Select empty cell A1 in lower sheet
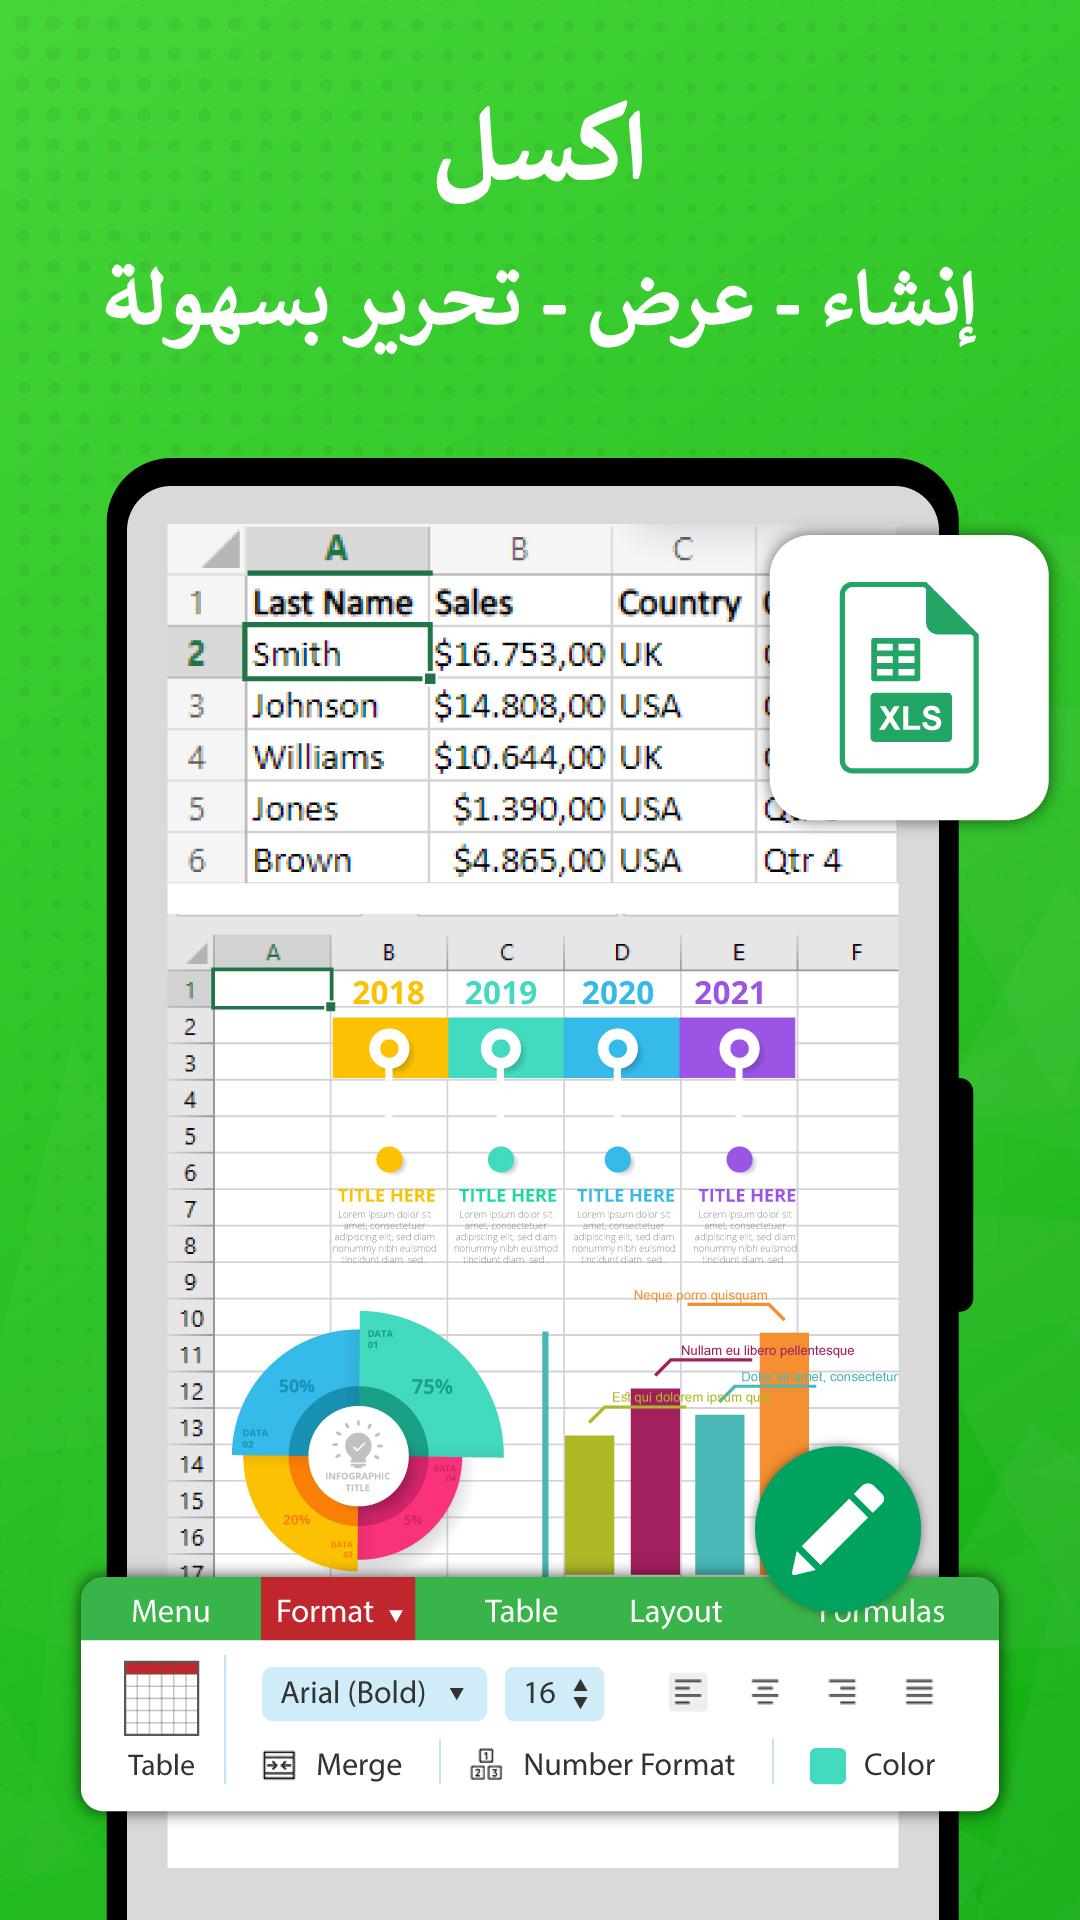1080x1920 pixels. 272,989
